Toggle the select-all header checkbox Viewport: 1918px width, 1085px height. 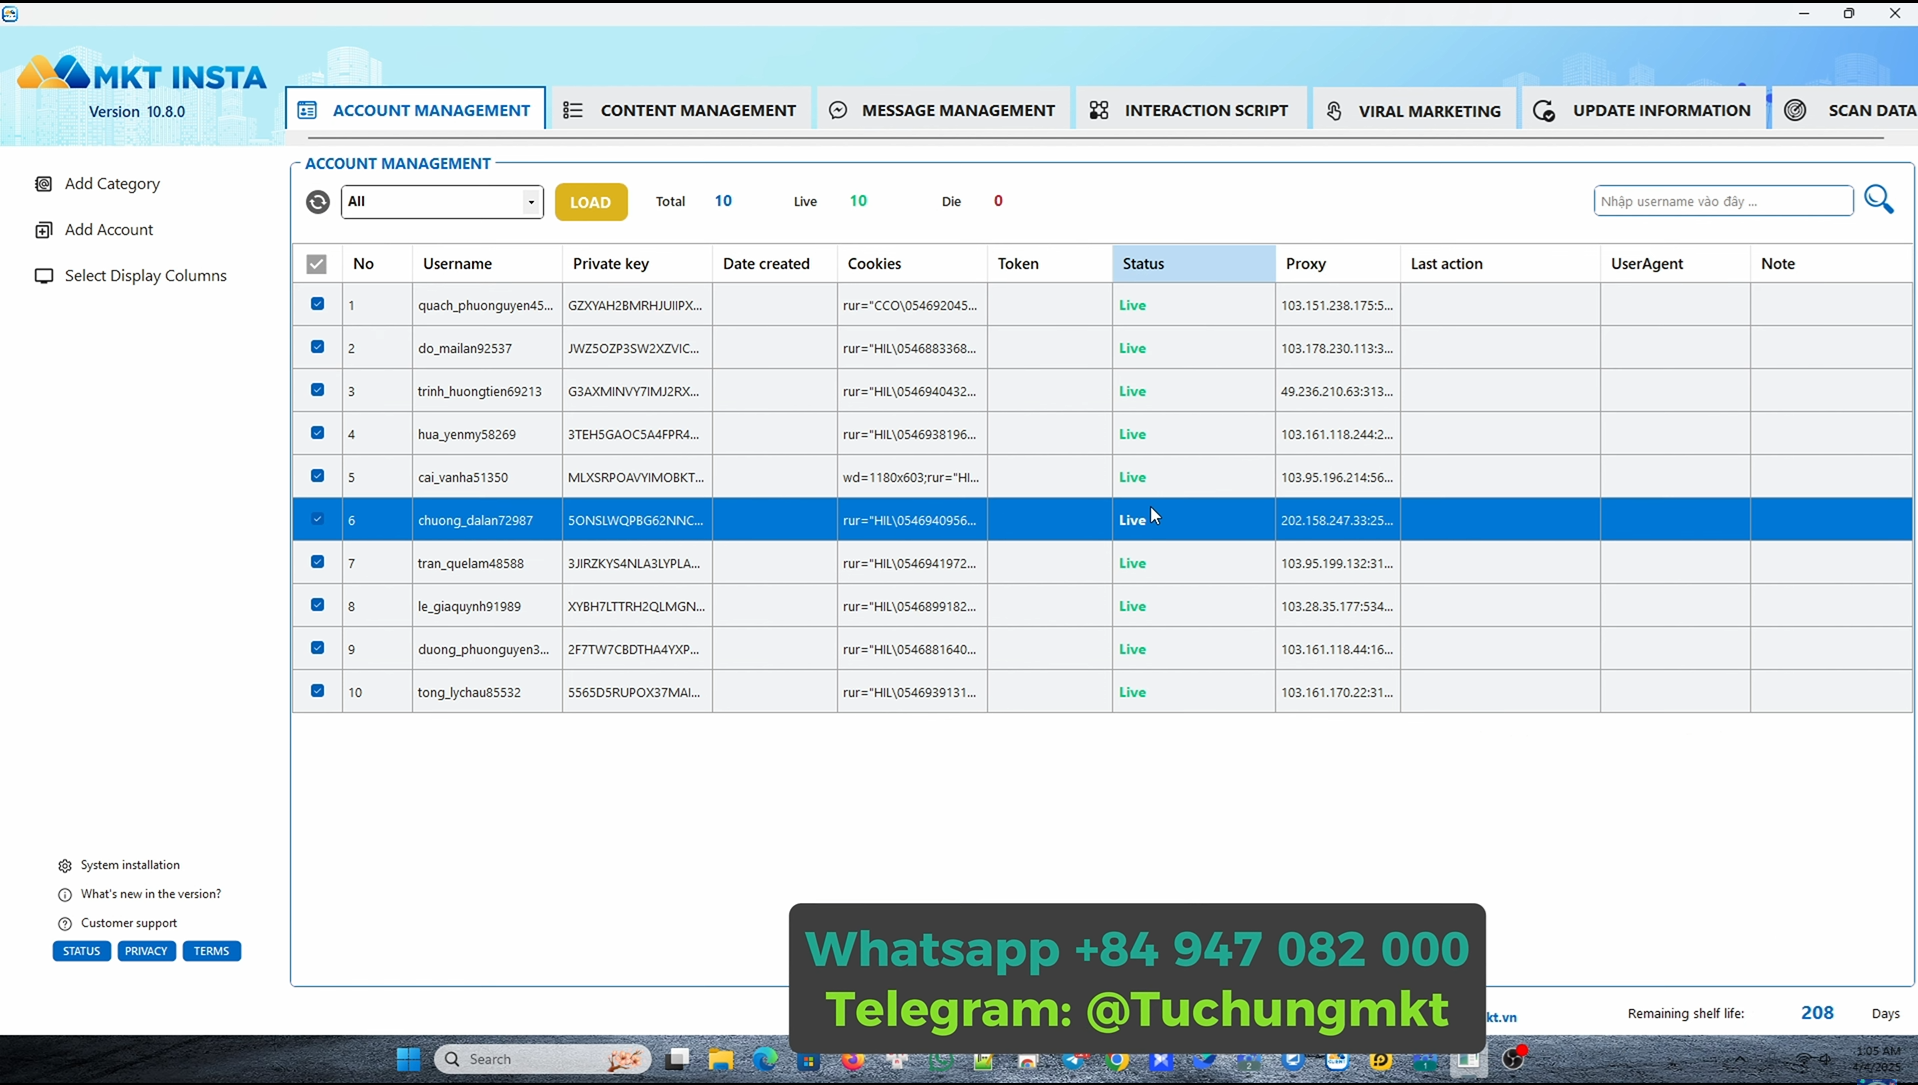point(316,264)
